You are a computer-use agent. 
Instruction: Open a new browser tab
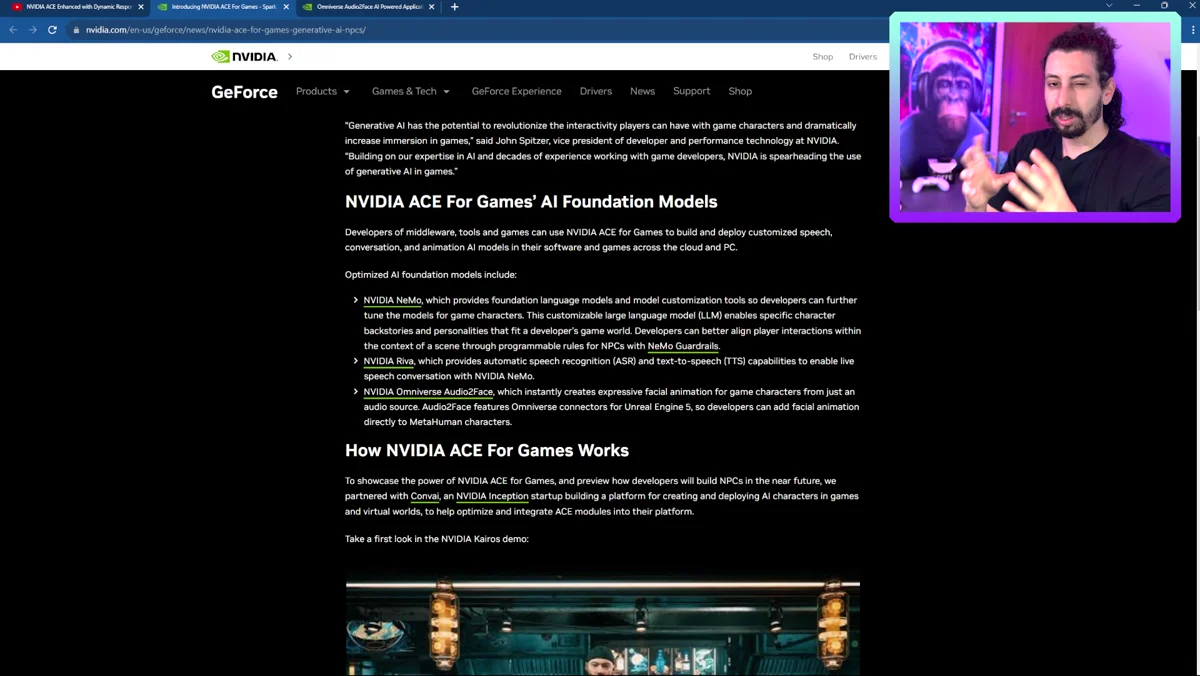pyautogui.click(x=454, y=7)
